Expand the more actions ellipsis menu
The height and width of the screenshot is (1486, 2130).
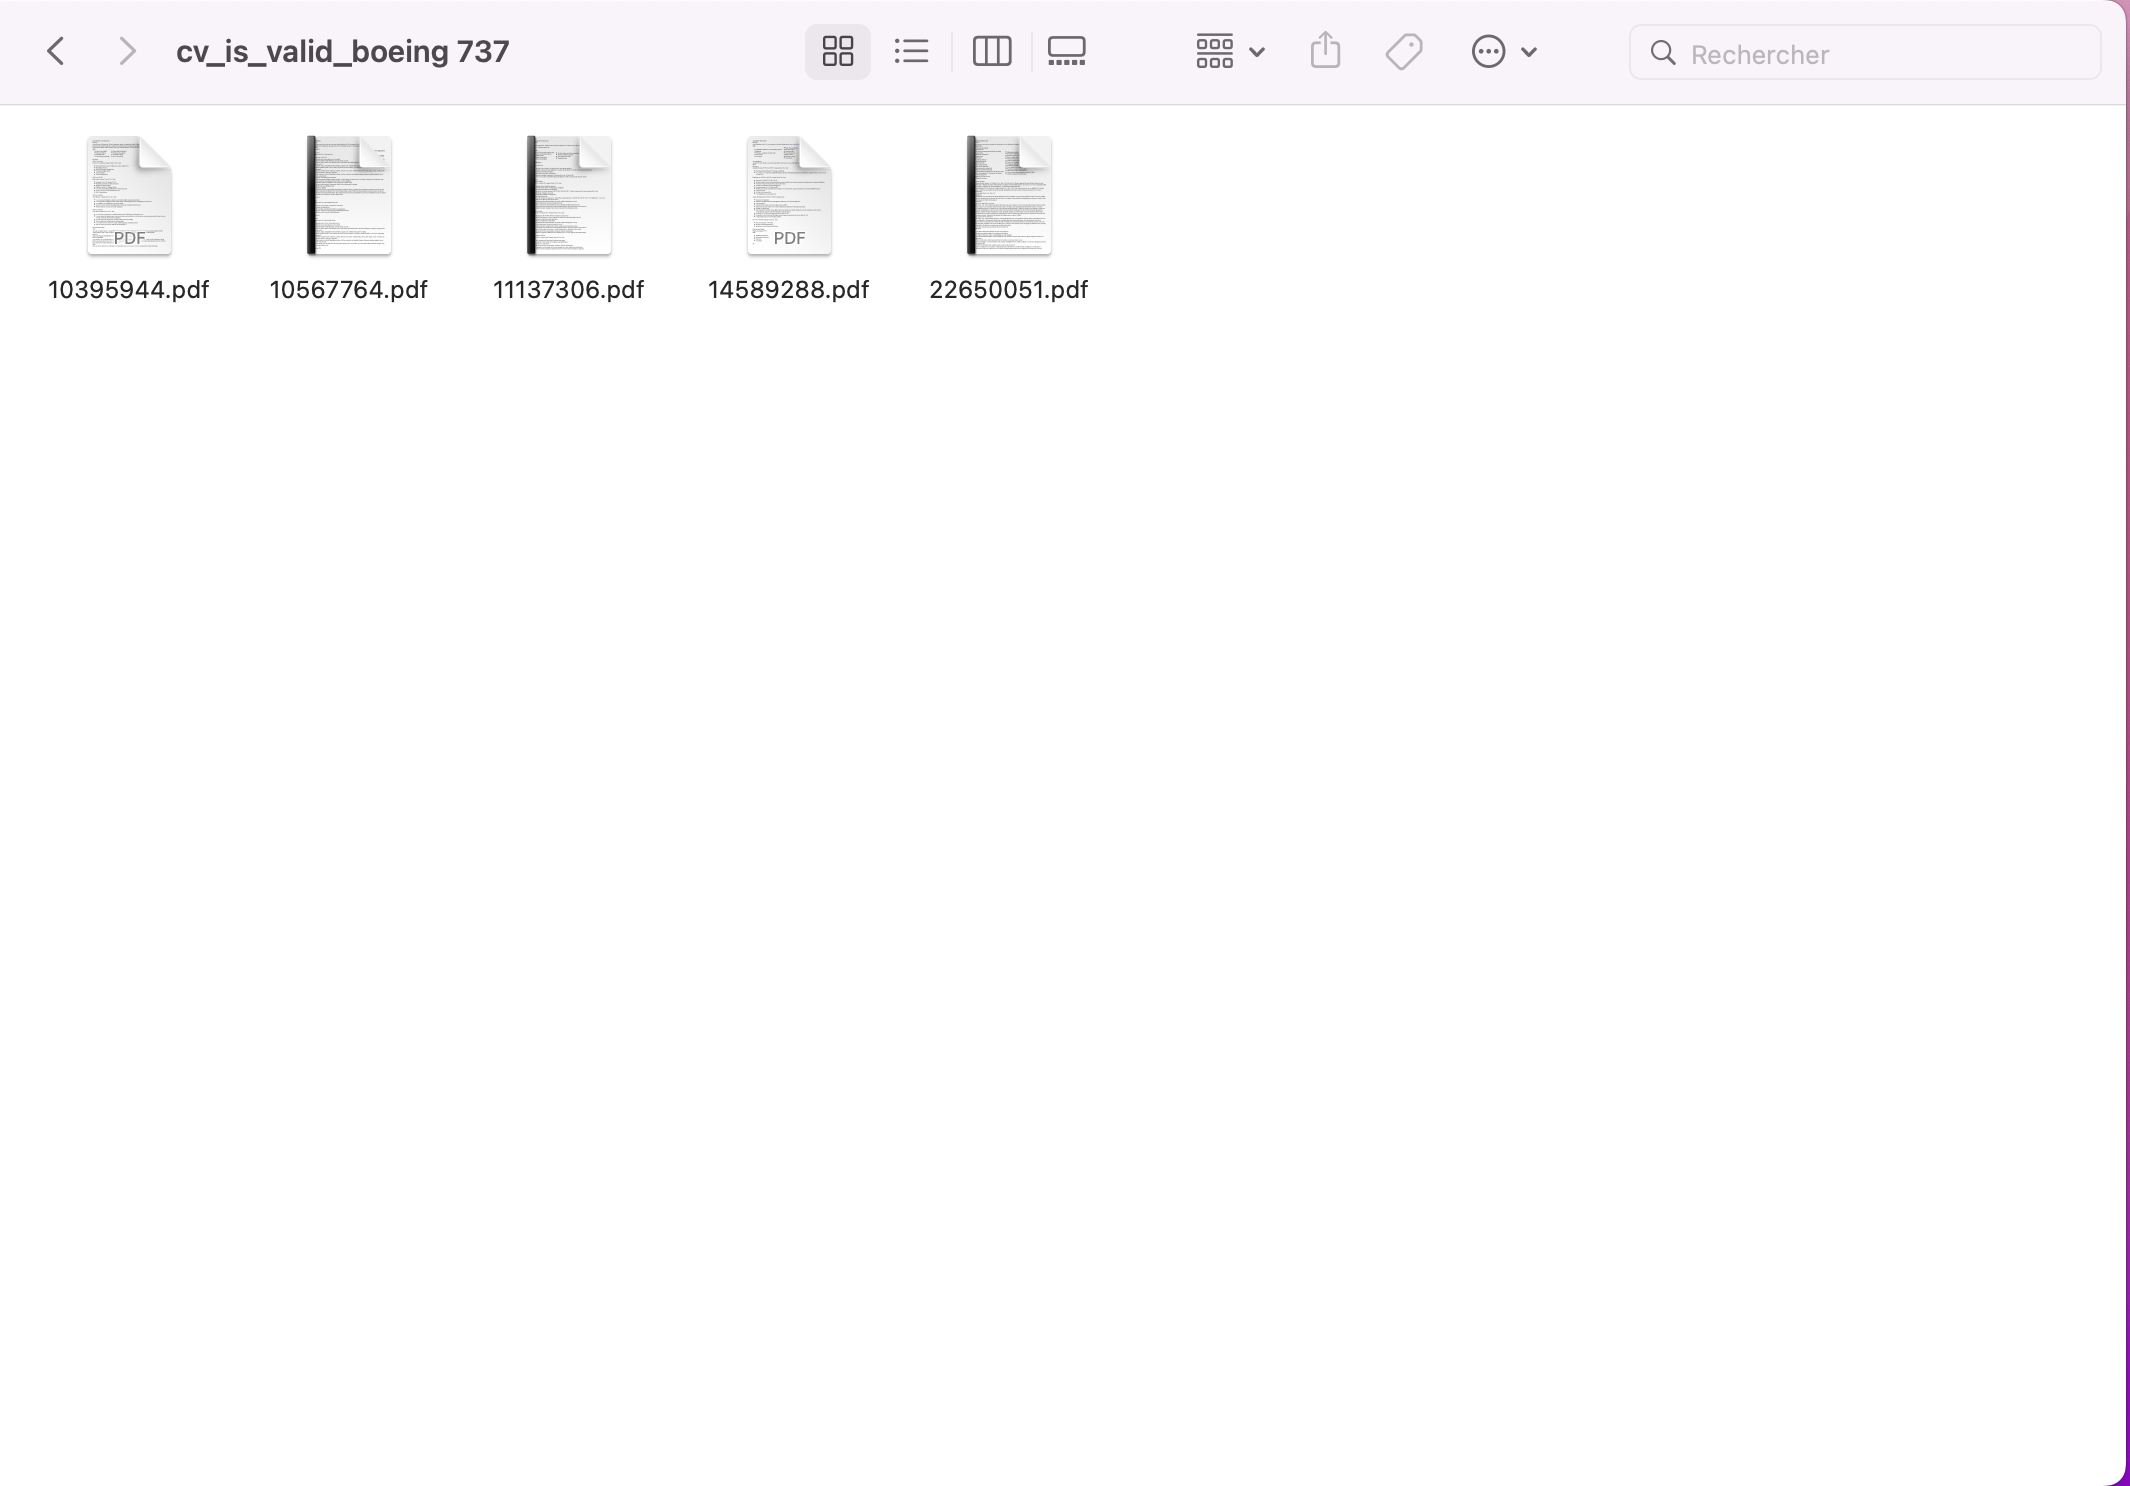pos(1489,51)
